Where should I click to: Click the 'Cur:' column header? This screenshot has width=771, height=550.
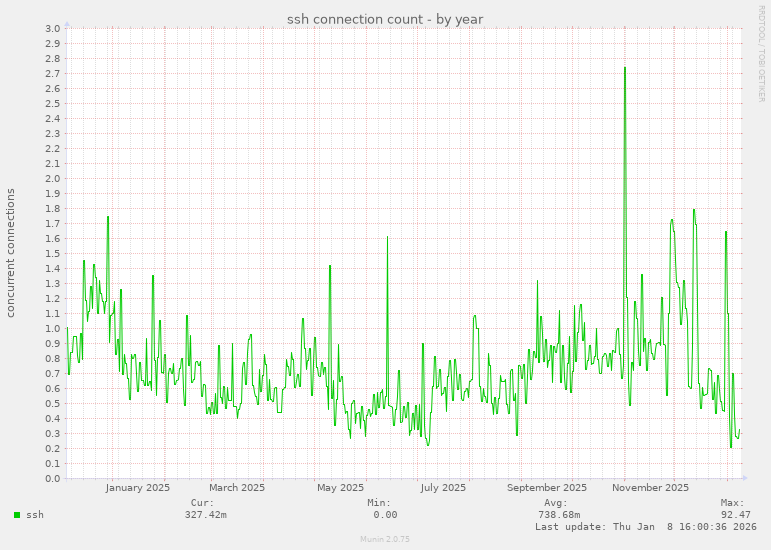tap(203, 503)
